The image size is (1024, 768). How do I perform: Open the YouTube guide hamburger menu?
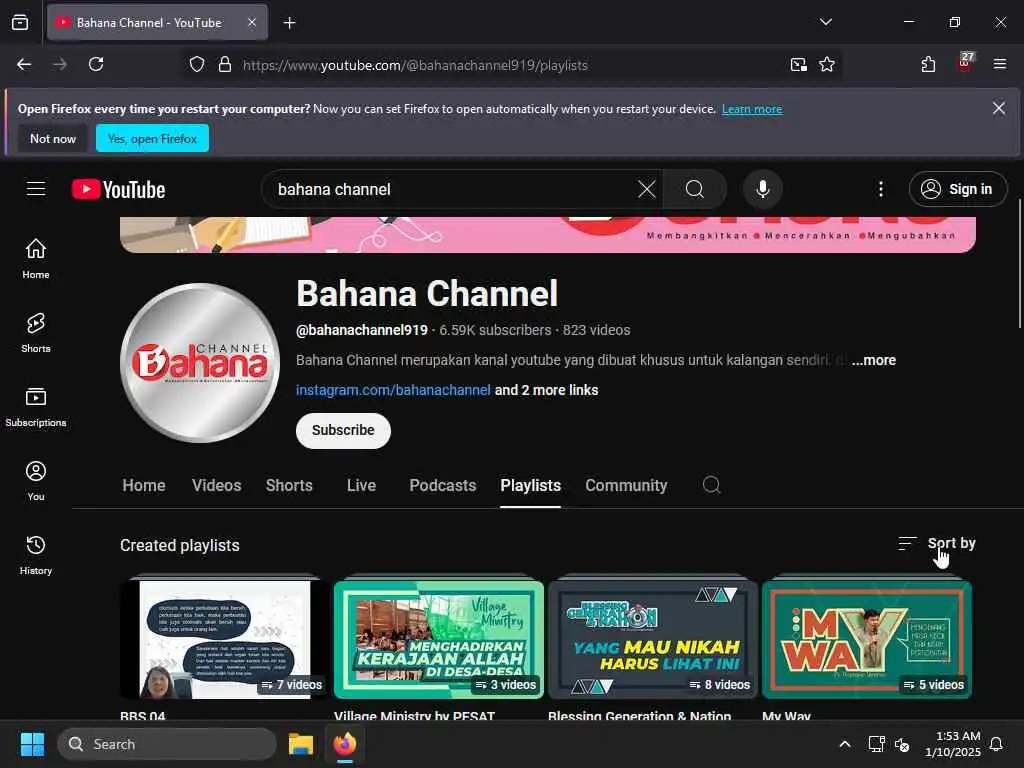coord(36,189)
